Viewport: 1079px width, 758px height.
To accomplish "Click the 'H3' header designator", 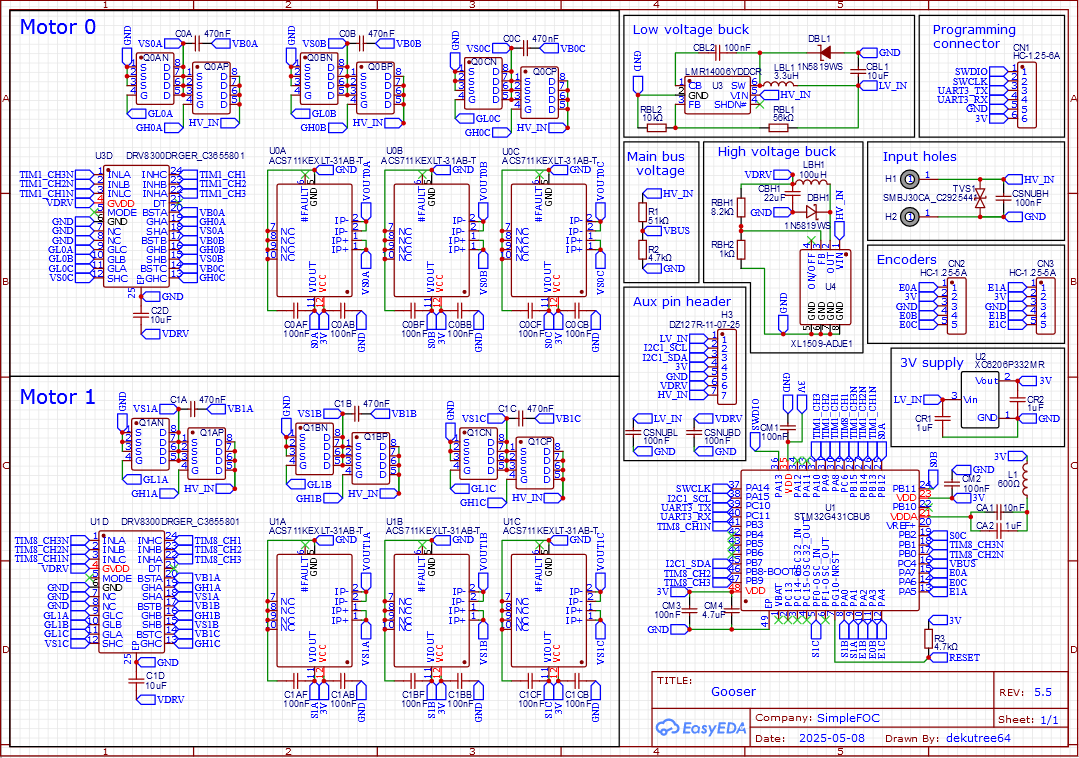I will (727, 315).
